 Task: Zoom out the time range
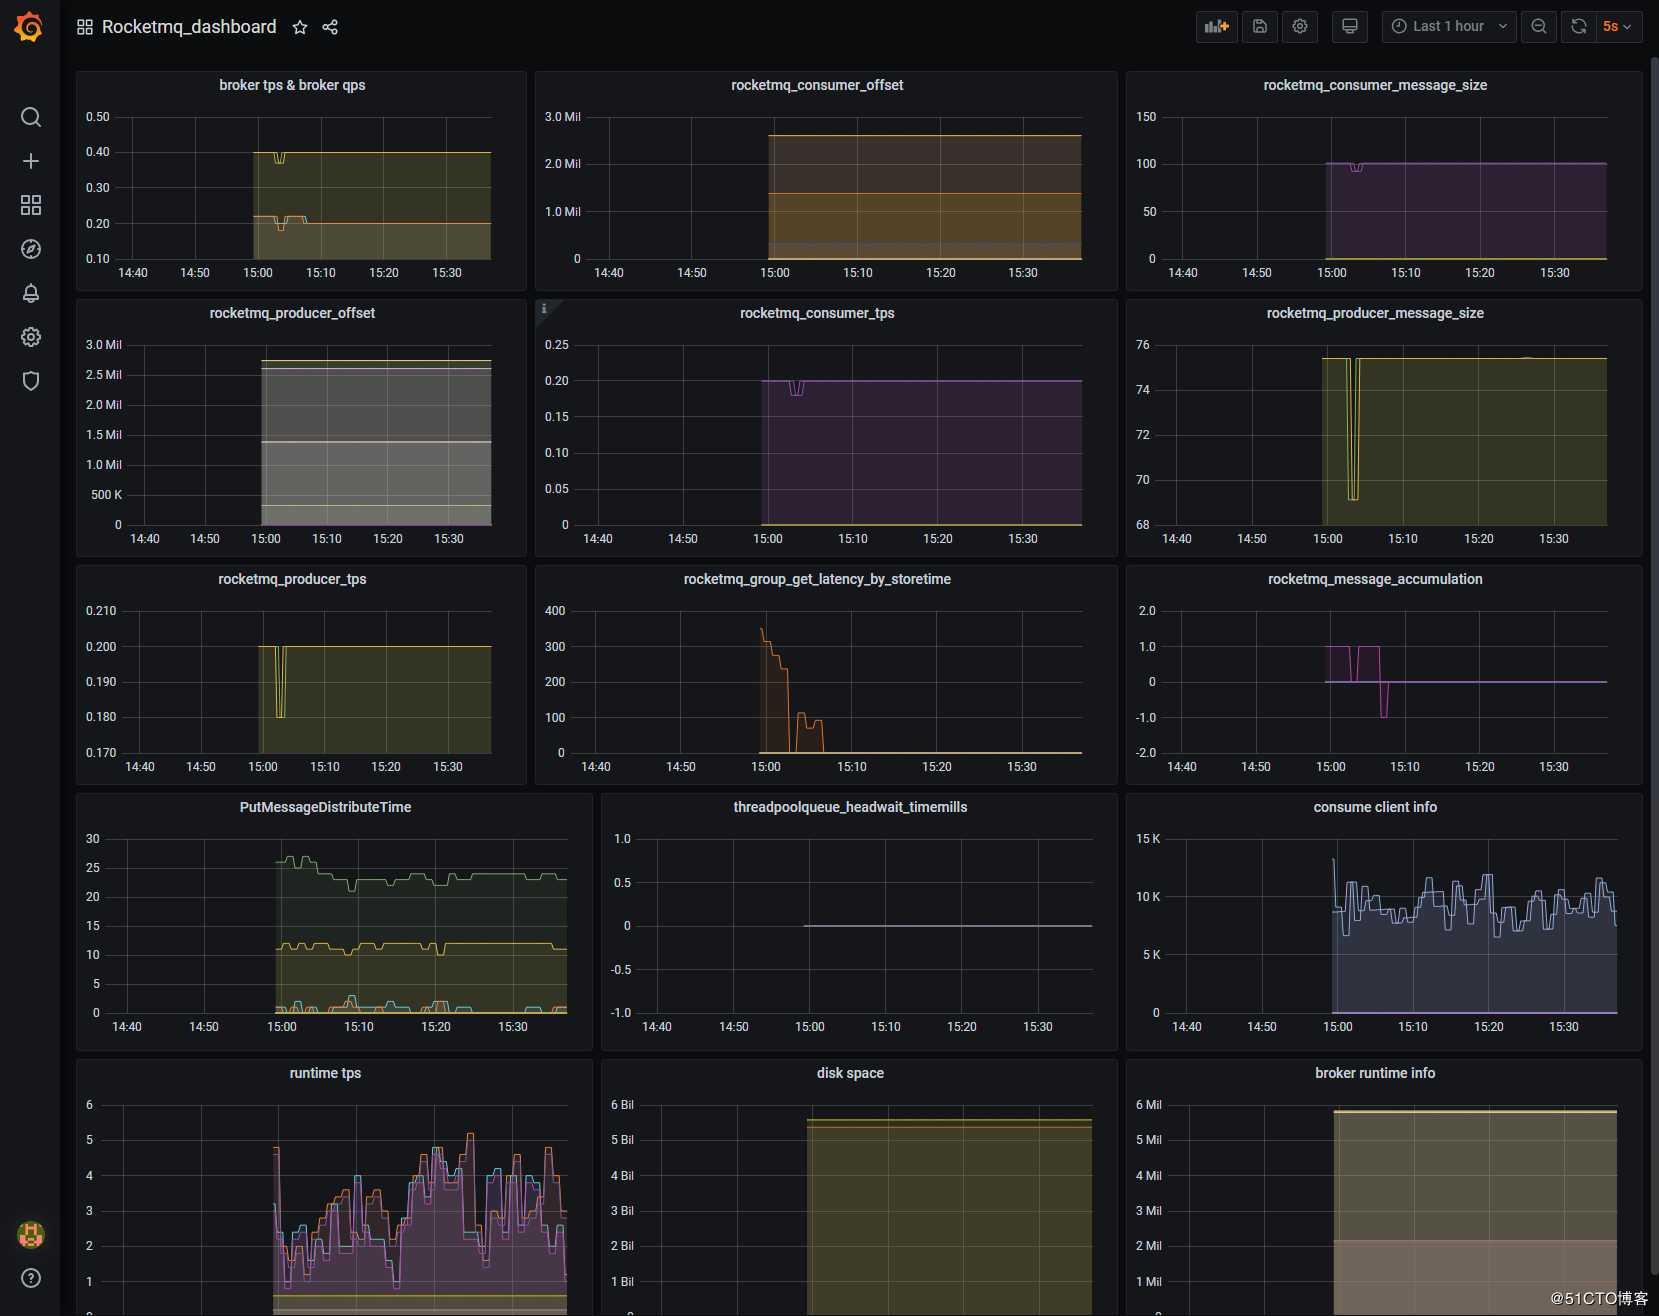pos(1539,27)
